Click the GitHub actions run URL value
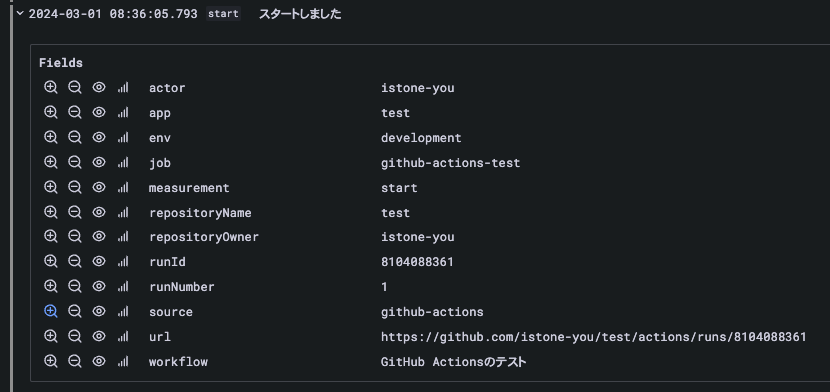Viewport: 830px width, 392px height. pyautogui.click(x=593, y=337)
